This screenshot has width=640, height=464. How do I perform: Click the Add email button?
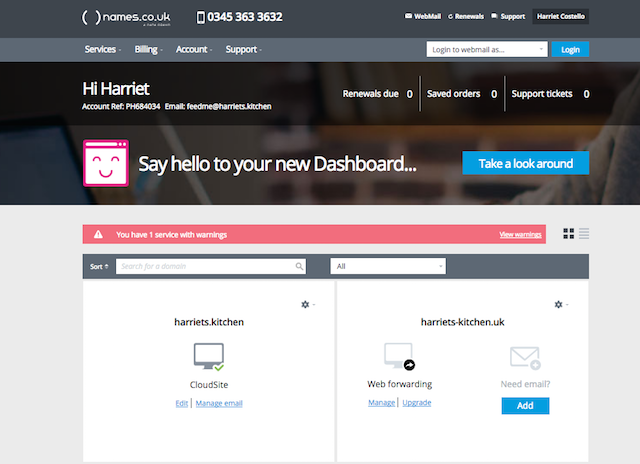click(x=525, y=406)
